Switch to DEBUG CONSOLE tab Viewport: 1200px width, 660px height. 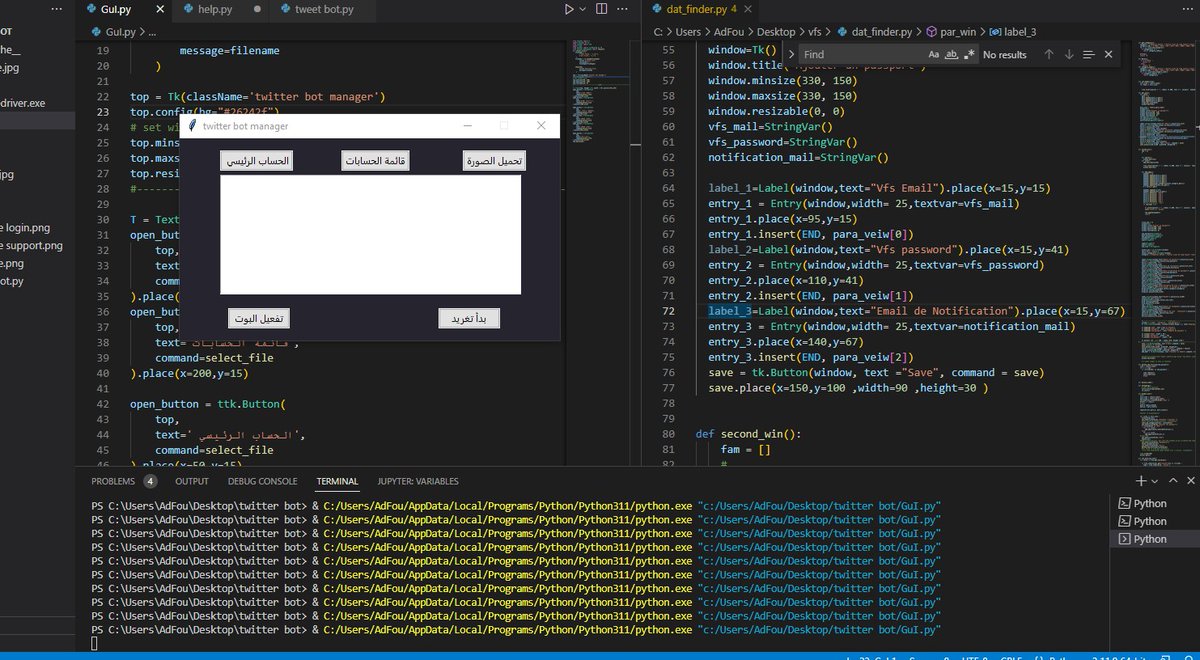(x=263, y=481)
